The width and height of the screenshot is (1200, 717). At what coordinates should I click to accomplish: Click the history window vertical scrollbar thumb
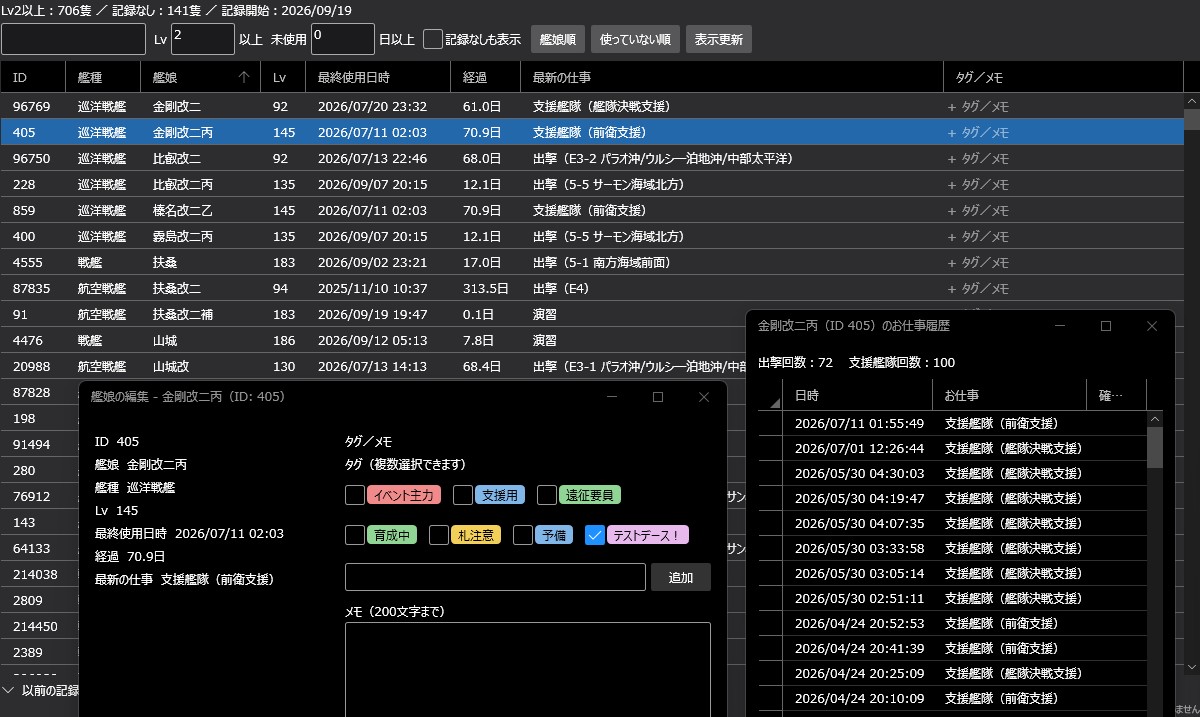(x=1155, y=447)
